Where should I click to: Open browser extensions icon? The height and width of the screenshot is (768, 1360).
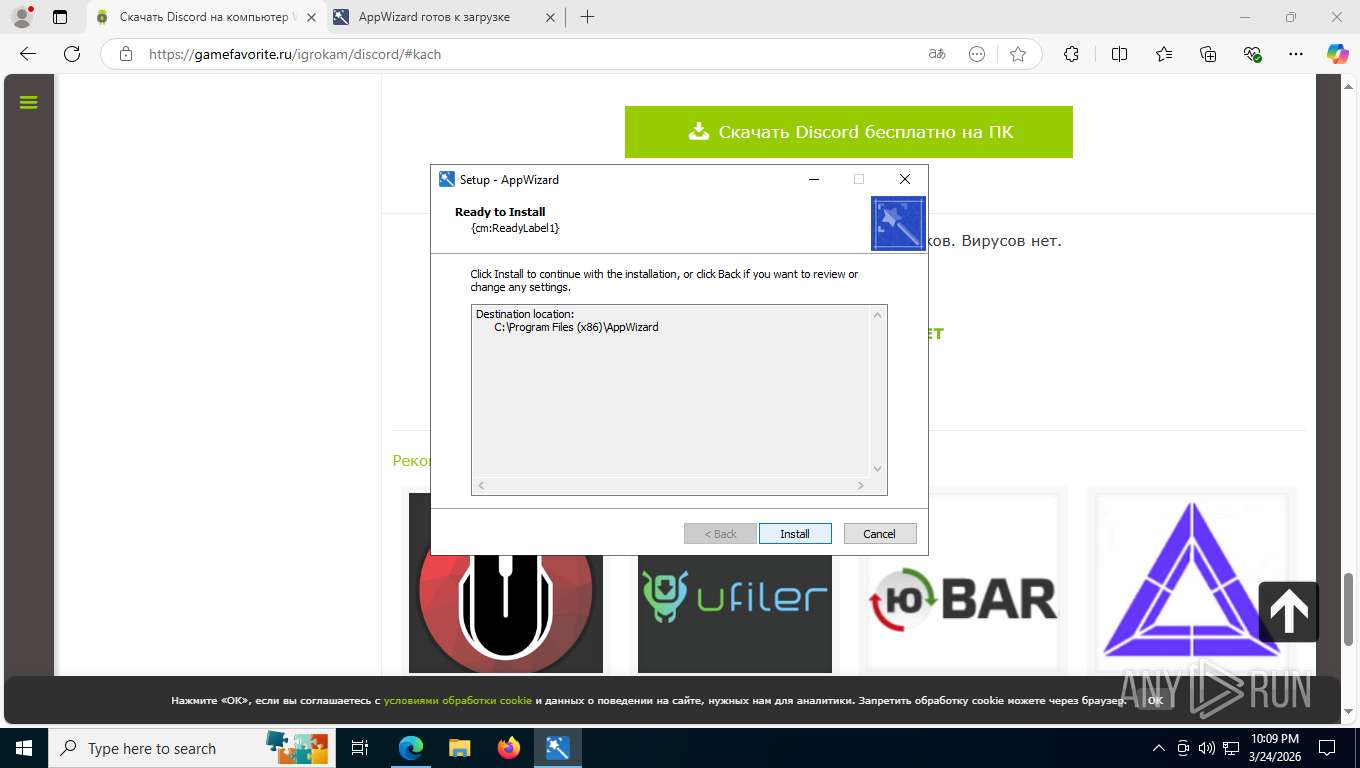pos(1072,54)
